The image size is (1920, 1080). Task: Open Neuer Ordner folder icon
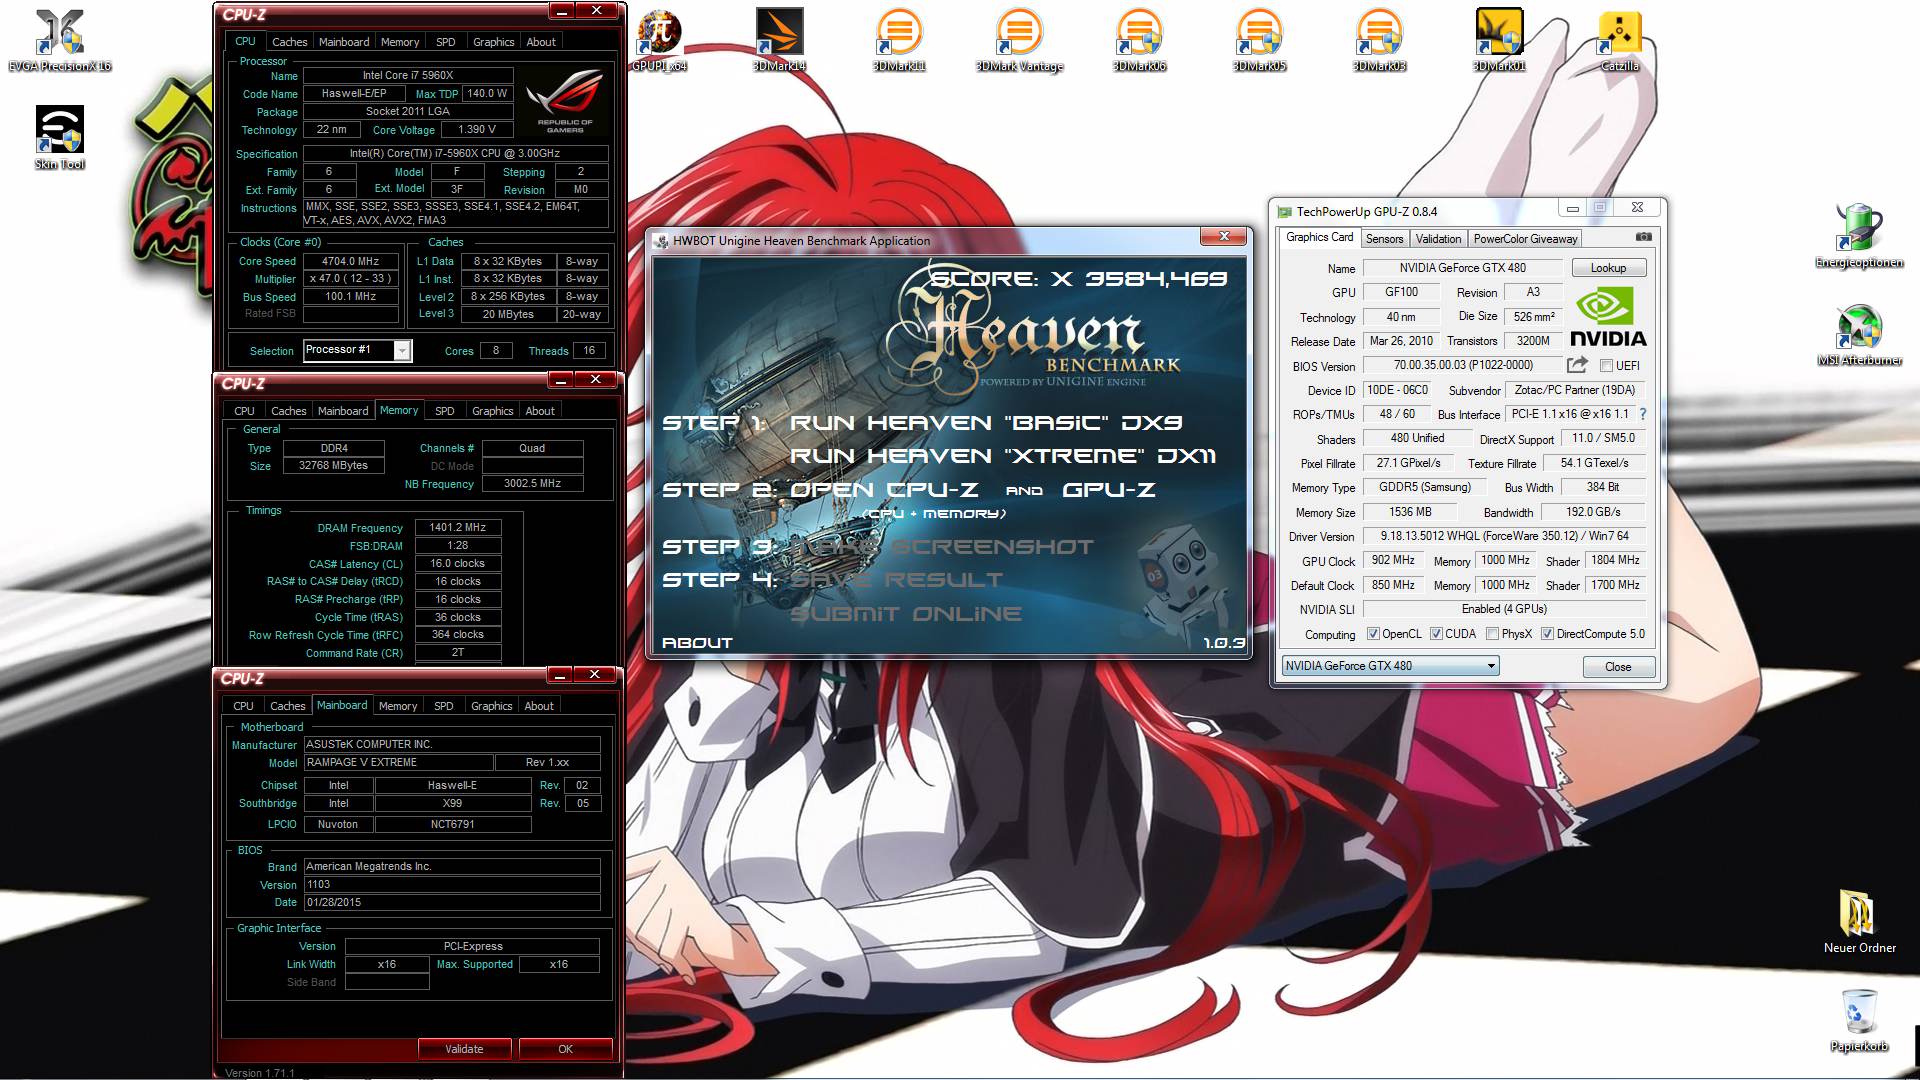tap(1859, 921)
